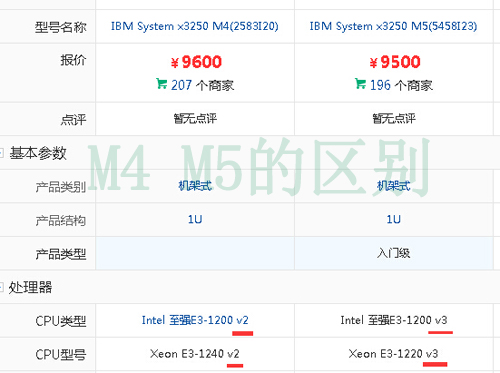Click the 产品结构 row label
This screenshot has width=500, height=373.
(61, 220)
